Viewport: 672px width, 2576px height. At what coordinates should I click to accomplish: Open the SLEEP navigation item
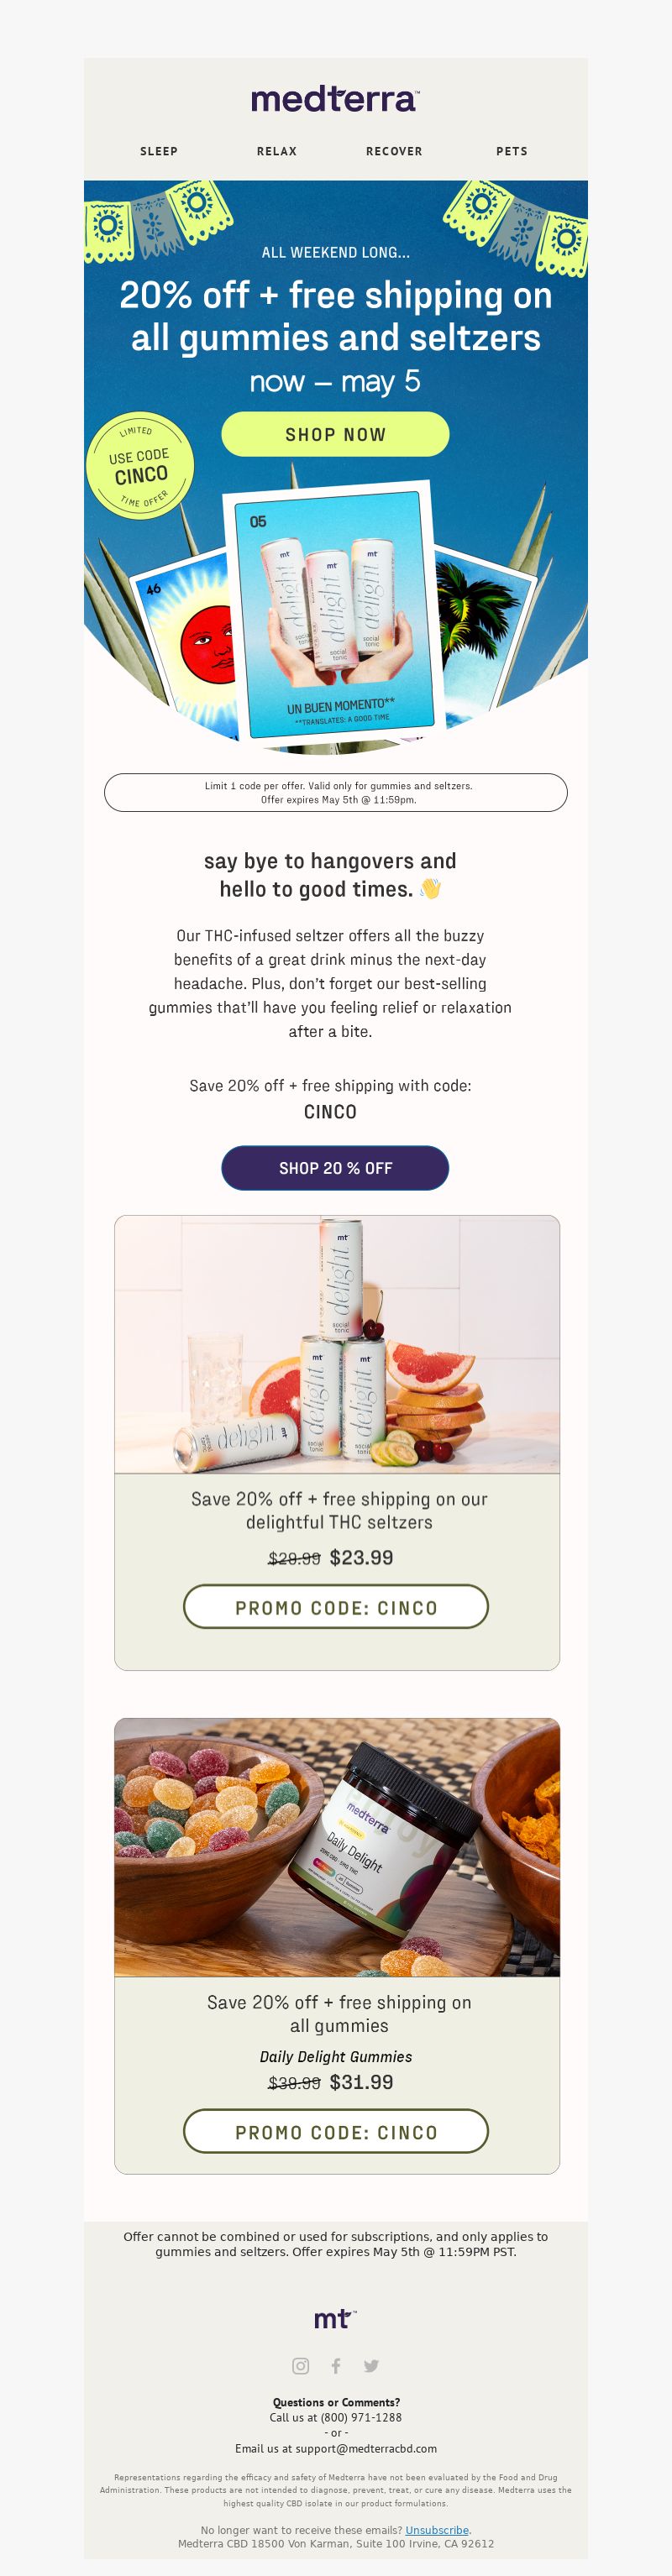[x=159, y=151]
